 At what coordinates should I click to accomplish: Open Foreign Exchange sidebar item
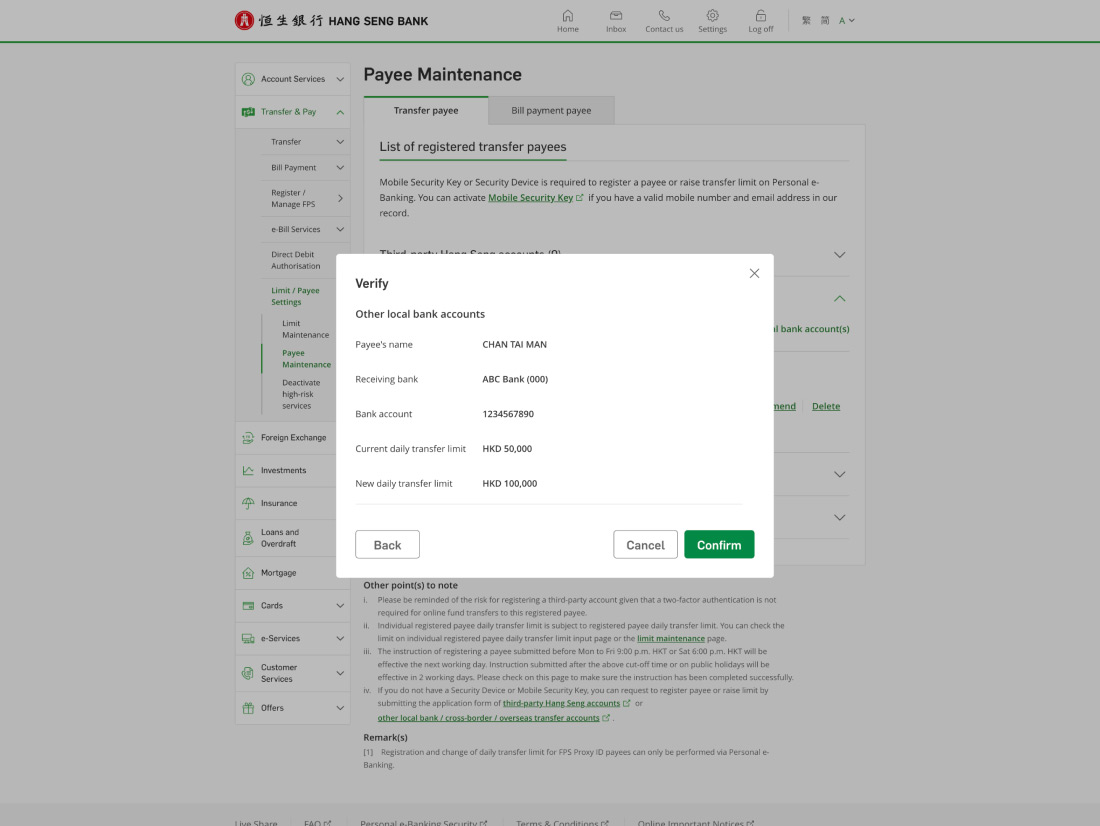[x=292, y=438]
